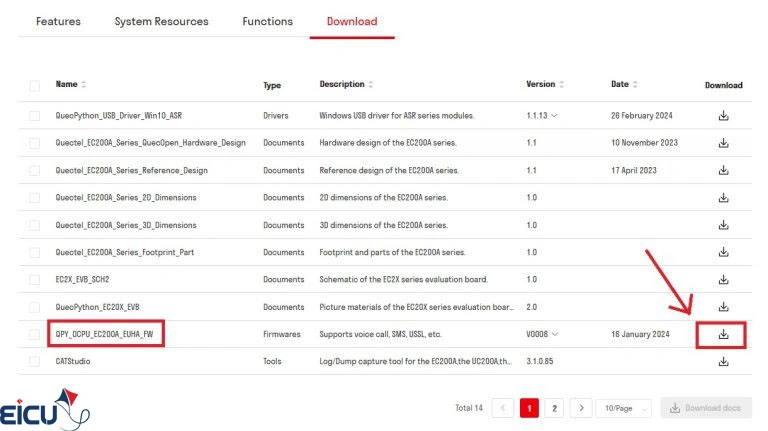Go to next page with right arrow
The height and width of the screenshot is (431, 768).
581,408
